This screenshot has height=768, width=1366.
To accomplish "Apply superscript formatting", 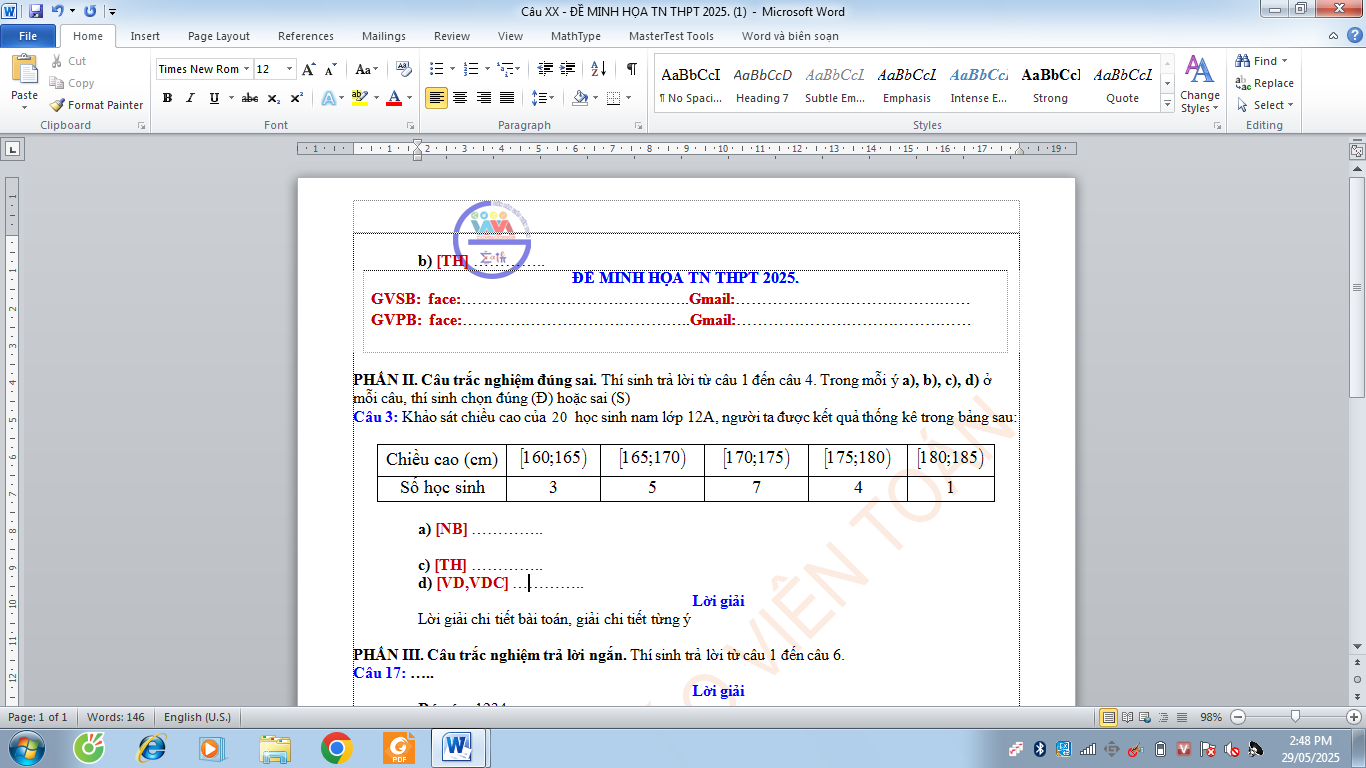I will [x=297, y=98].
